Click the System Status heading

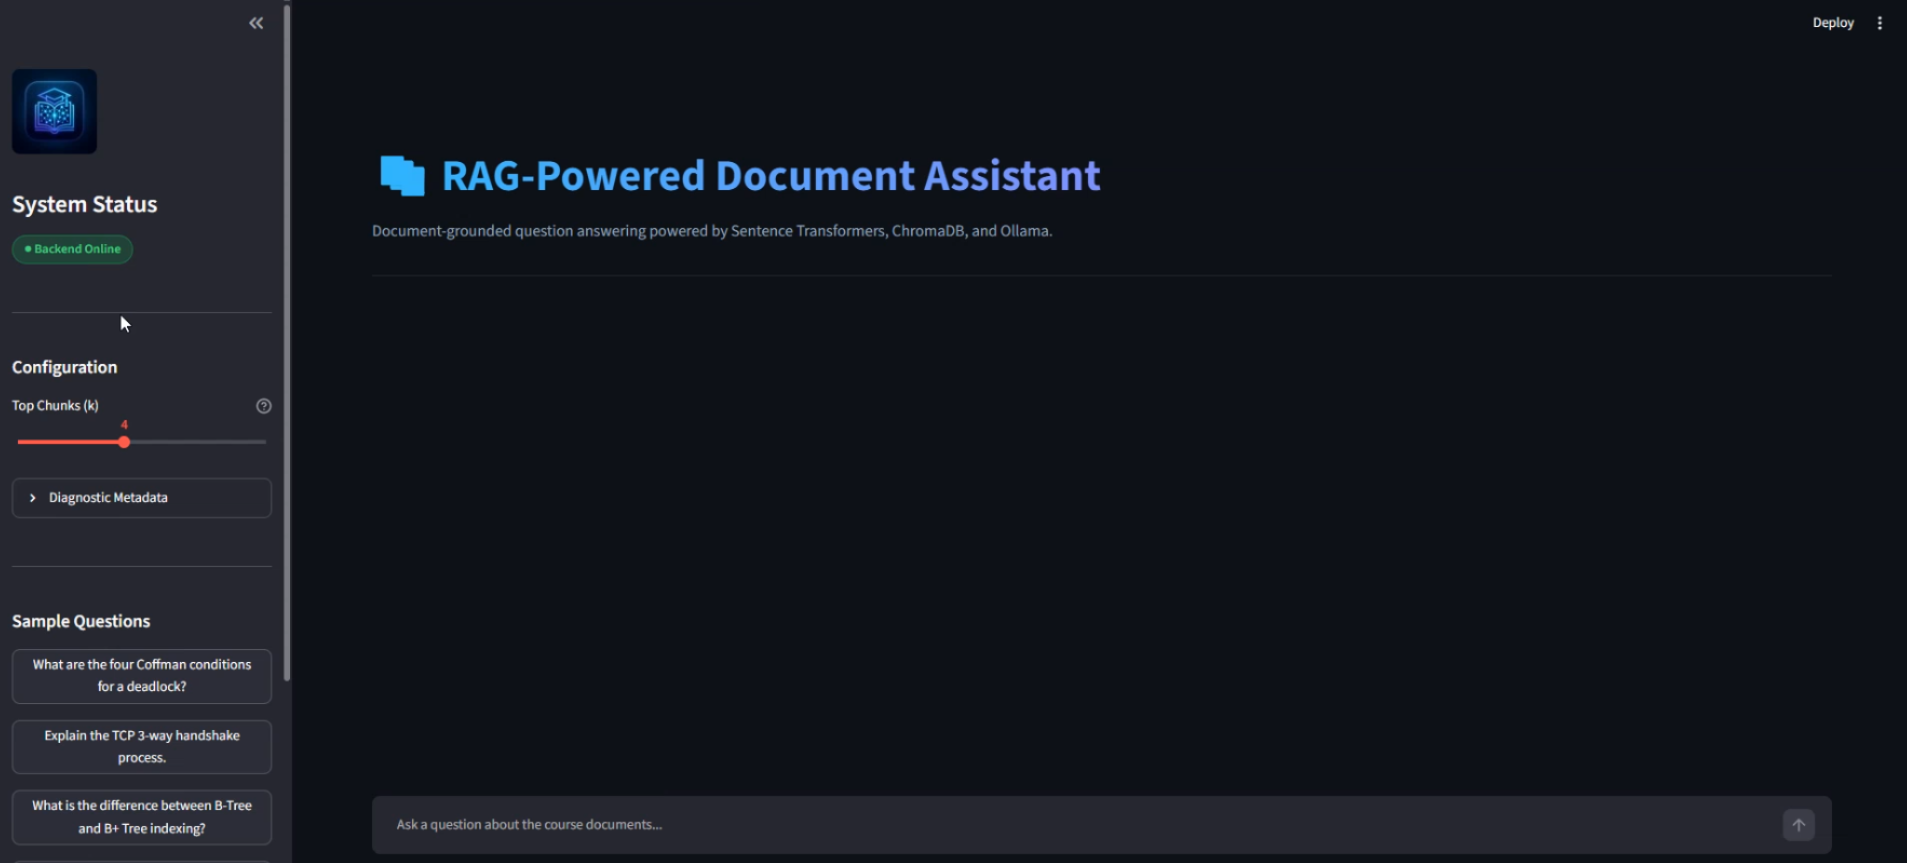[85, 204]
